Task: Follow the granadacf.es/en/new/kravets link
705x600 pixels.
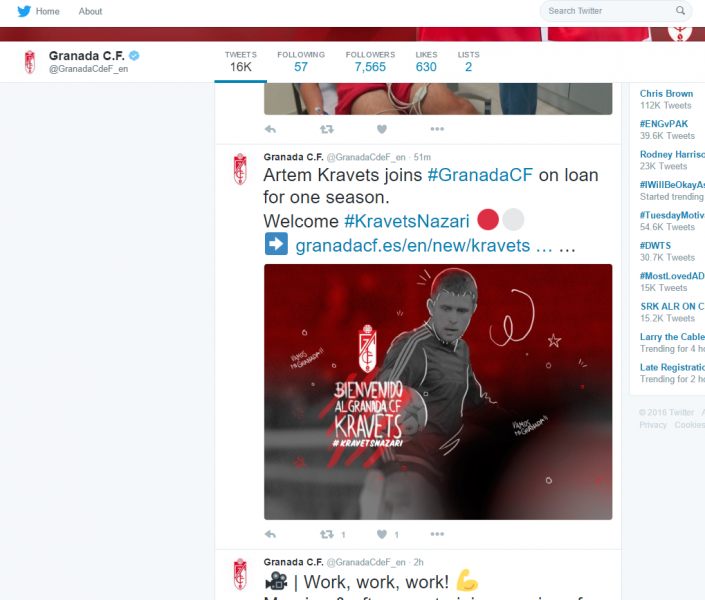Action: coord(412,244)
